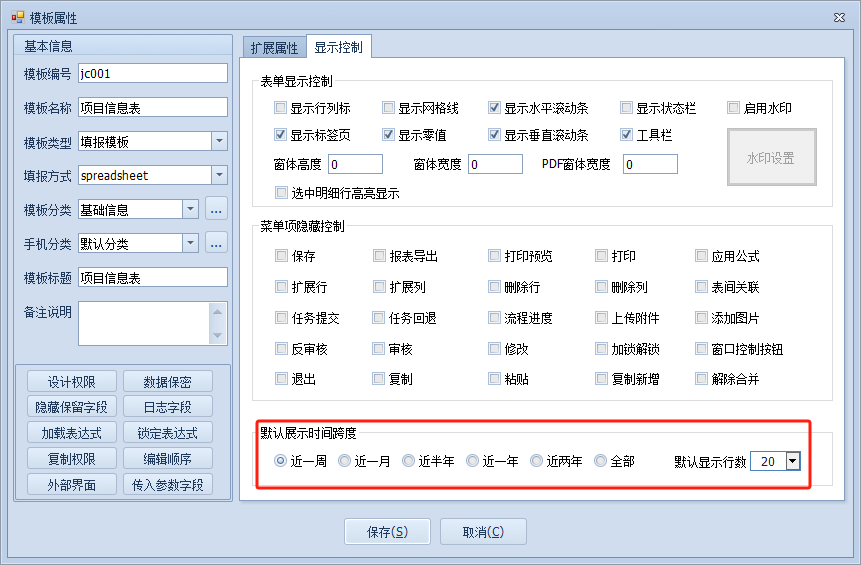861x565 pixels.
Task: Click the ellipsis button beside 模板分类
Action: click(x=216, y=209)
